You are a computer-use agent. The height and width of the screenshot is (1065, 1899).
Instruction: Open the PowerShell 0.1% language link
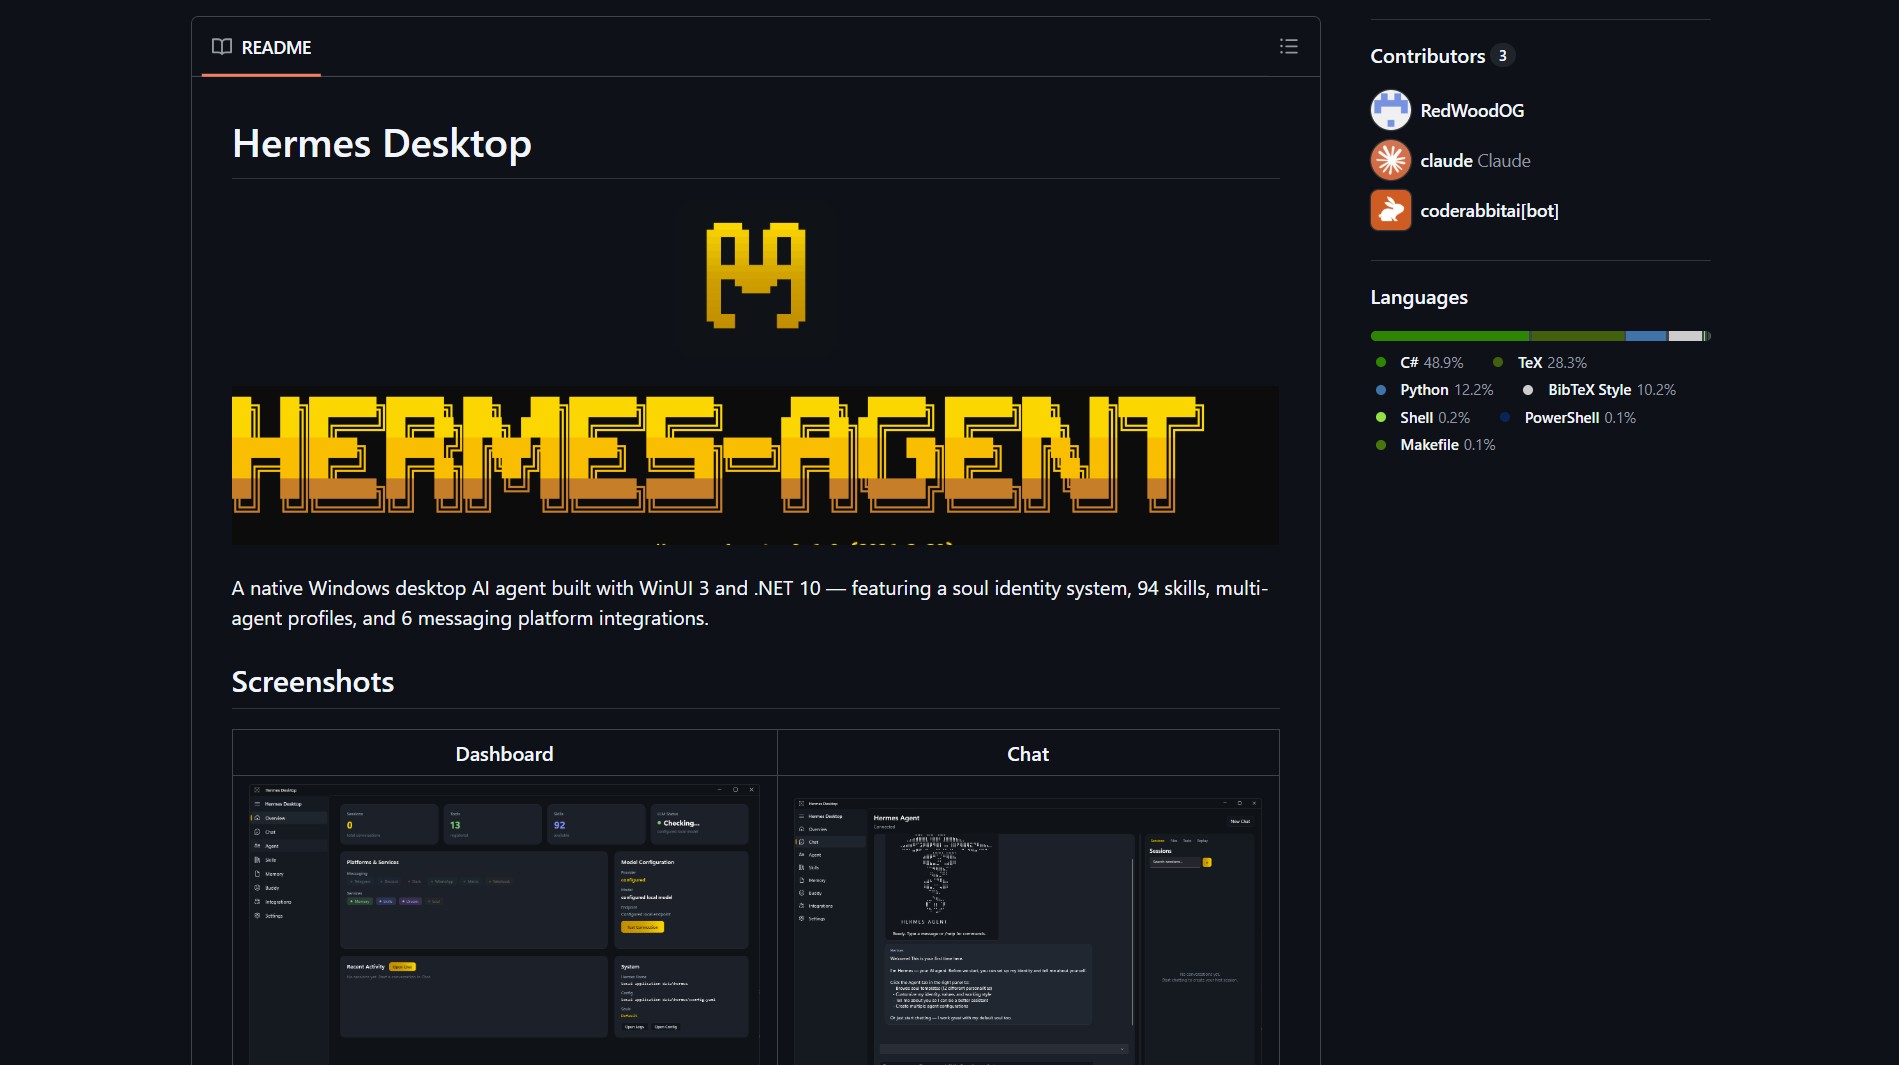click(1579, 418)
